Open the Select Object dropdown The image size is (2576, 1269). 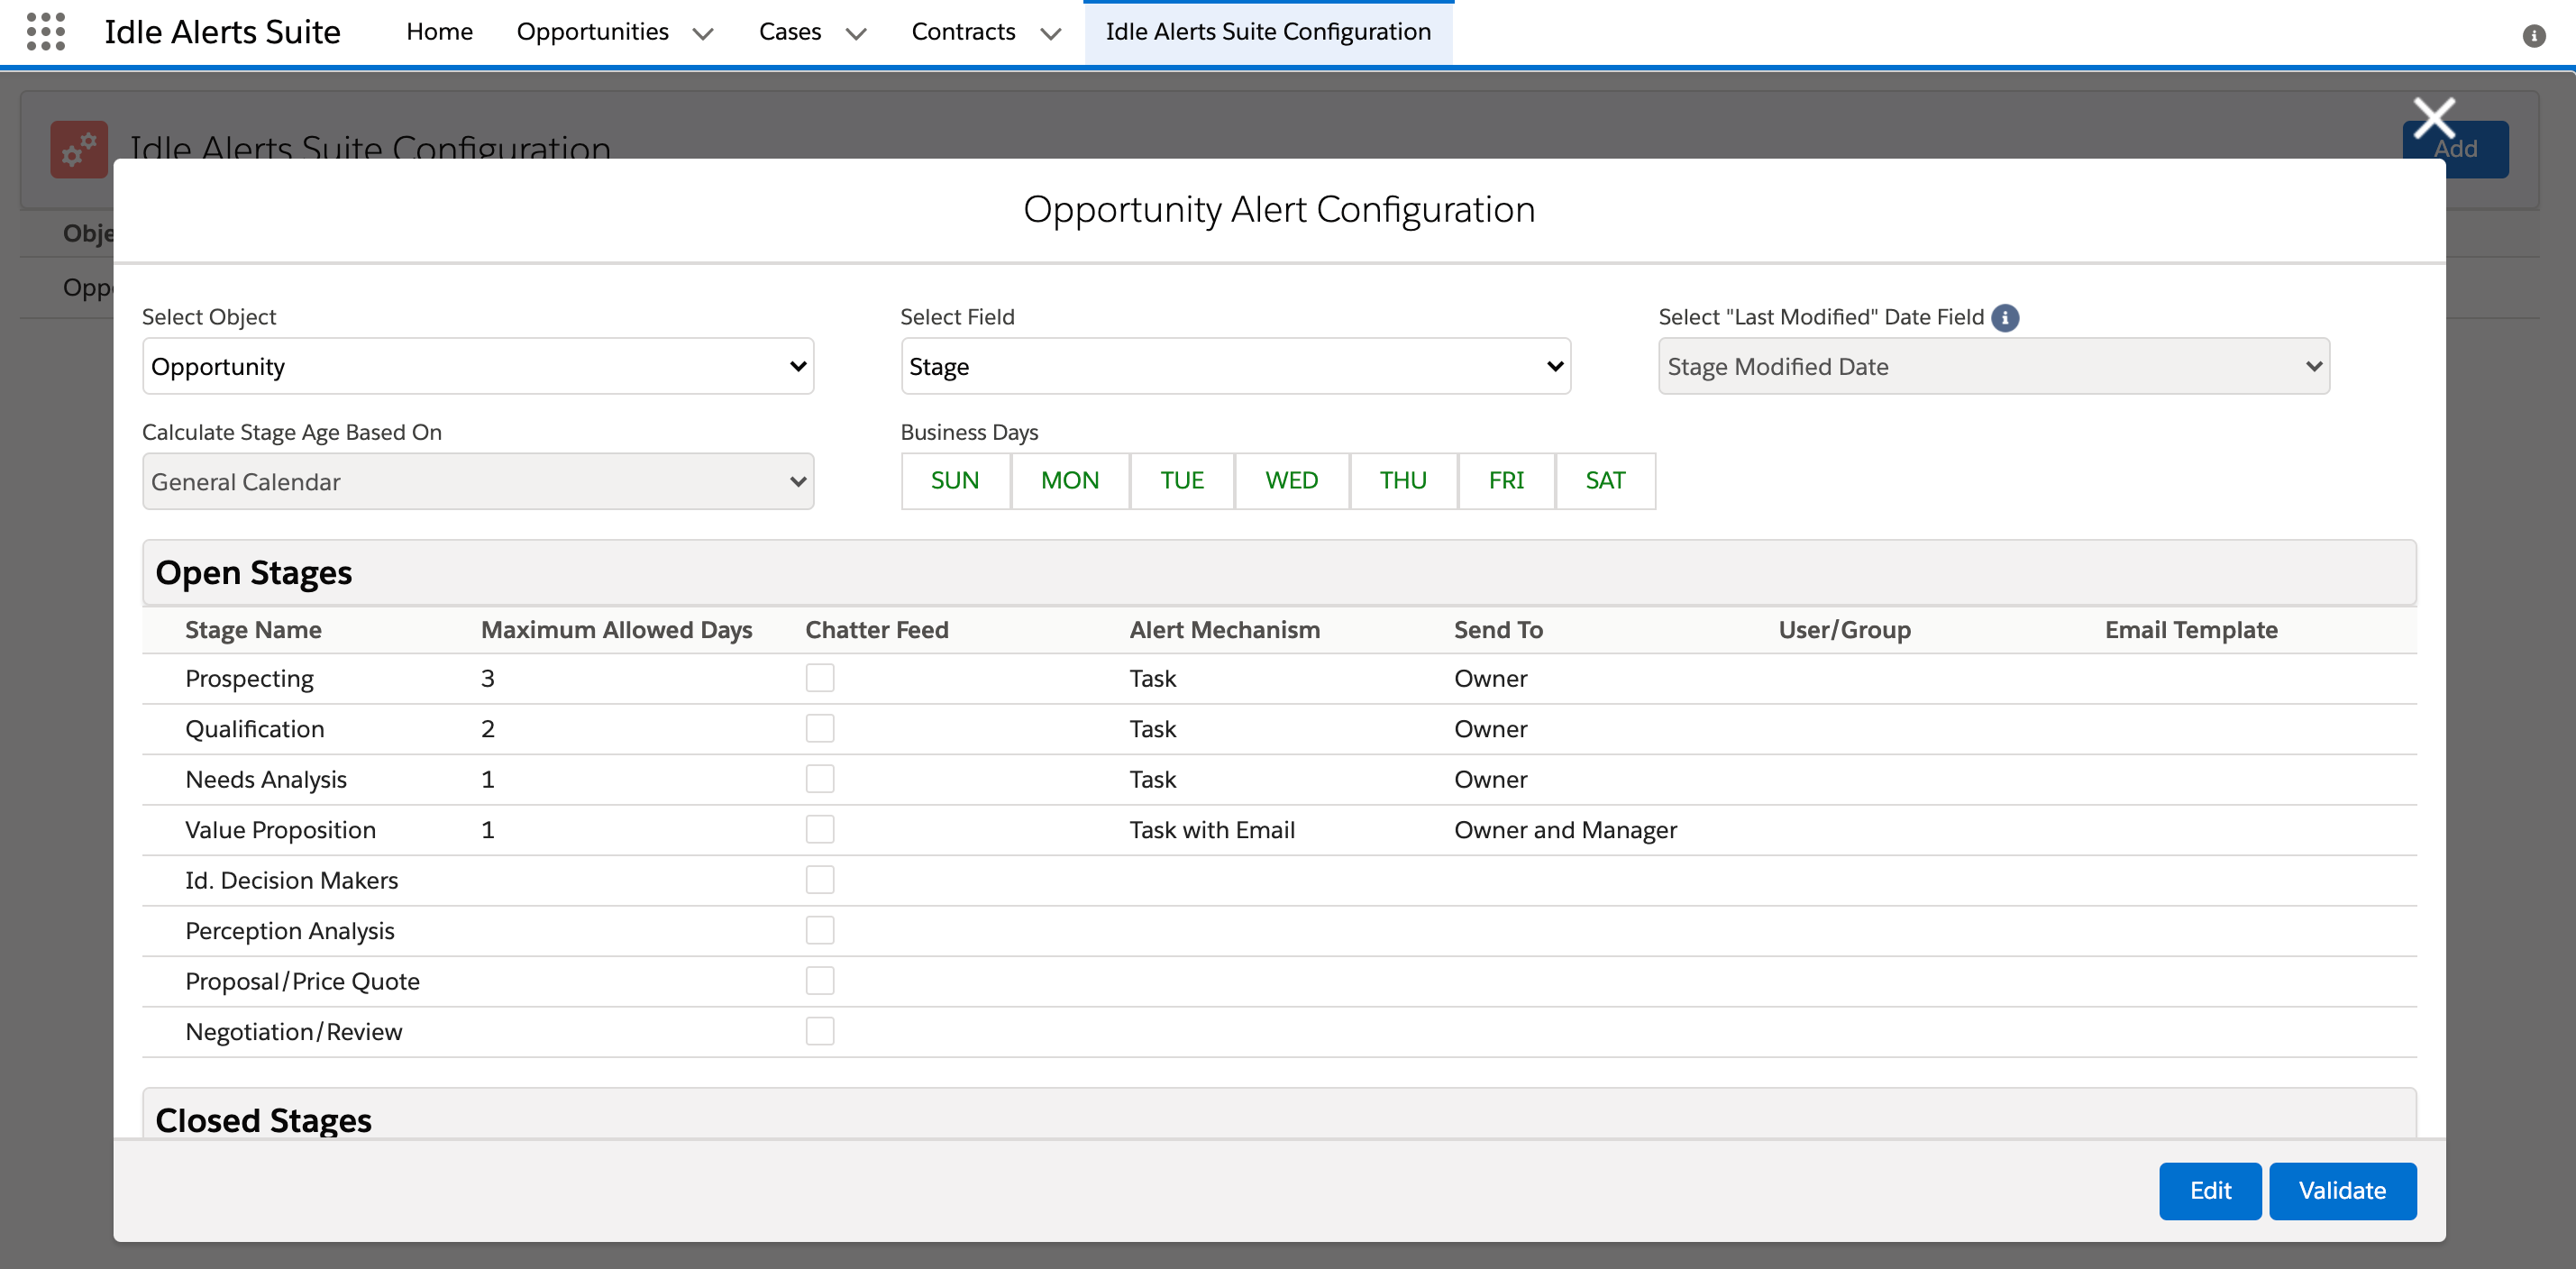(x=478, y=366)
